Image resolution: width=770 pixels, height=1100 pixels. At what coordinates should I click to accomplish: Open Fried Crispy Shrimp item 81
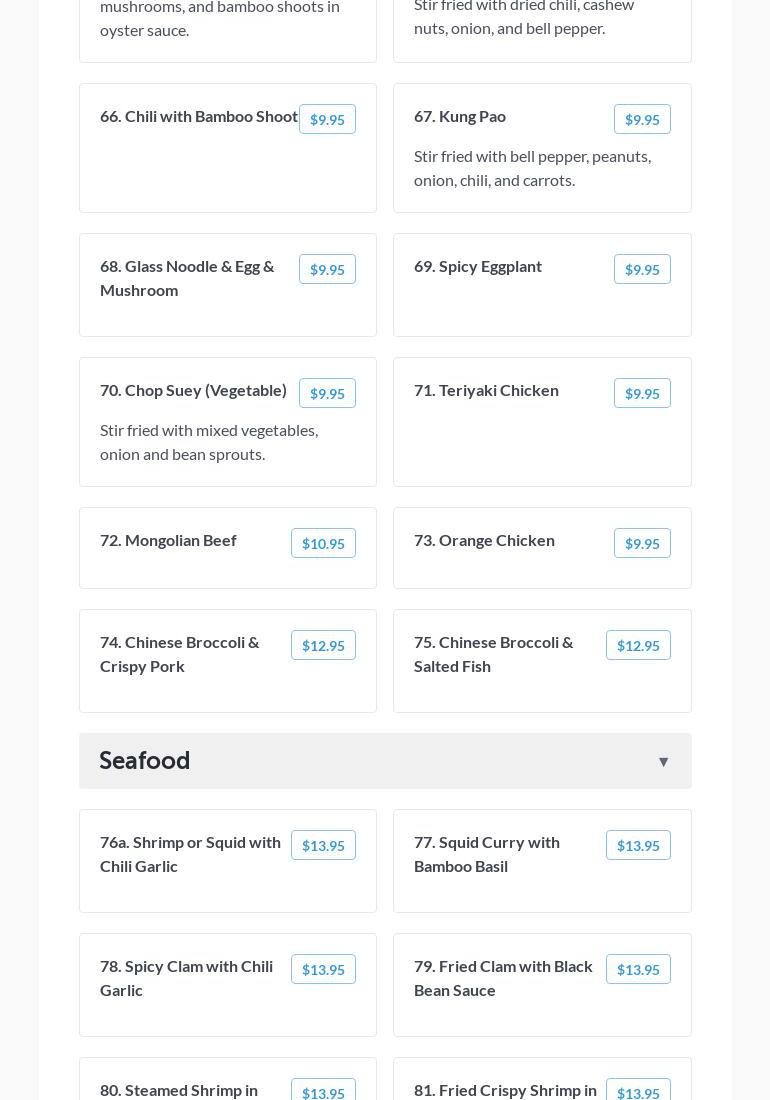[505, 1090]
